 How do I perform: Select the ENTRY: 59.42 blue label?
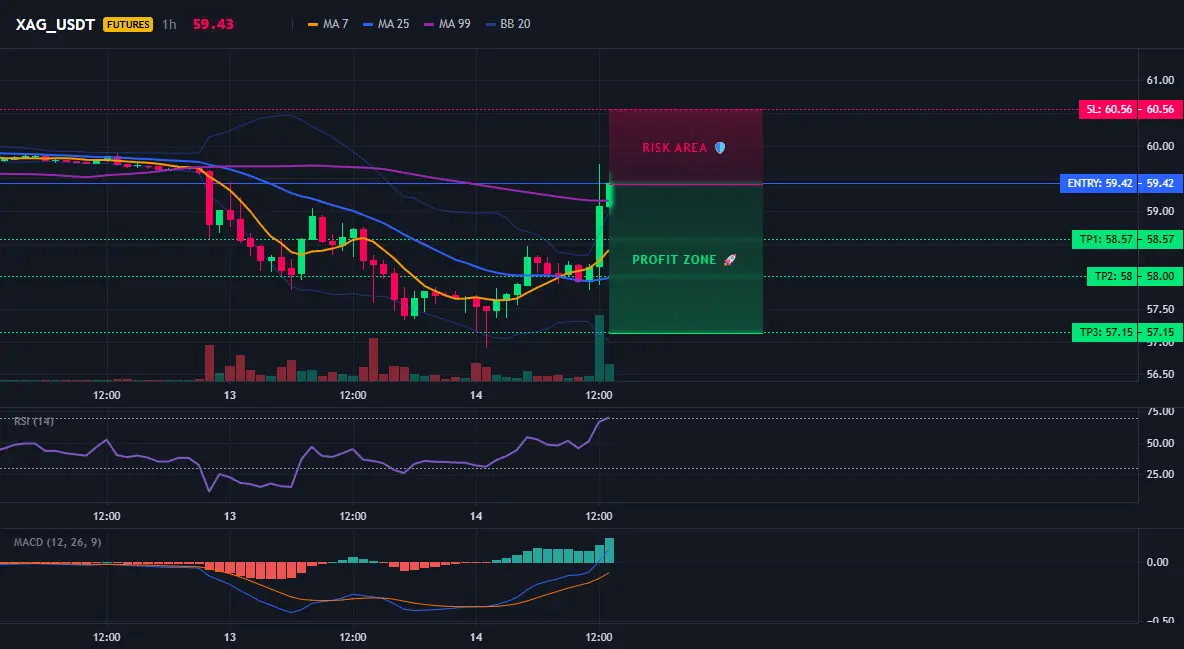pos(1098,184)
